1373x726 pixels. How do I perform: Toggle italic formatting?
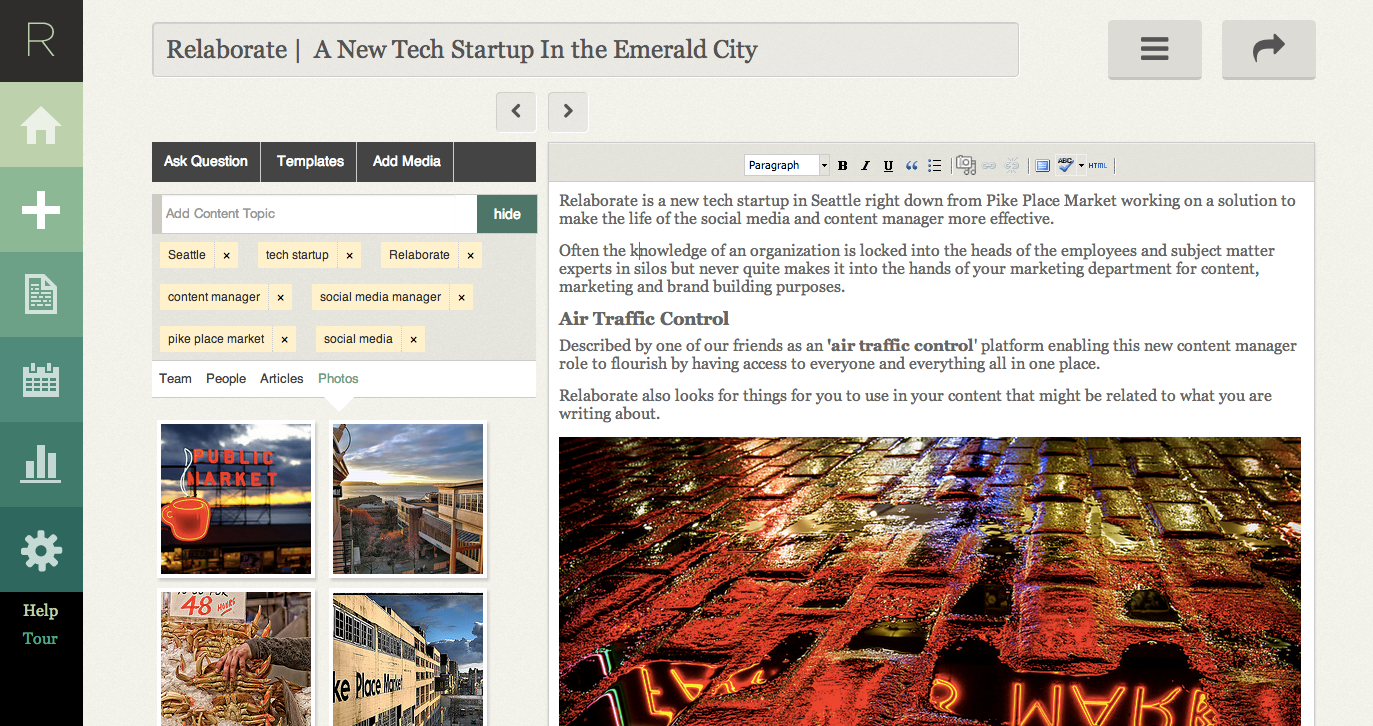tap(865, 166)
